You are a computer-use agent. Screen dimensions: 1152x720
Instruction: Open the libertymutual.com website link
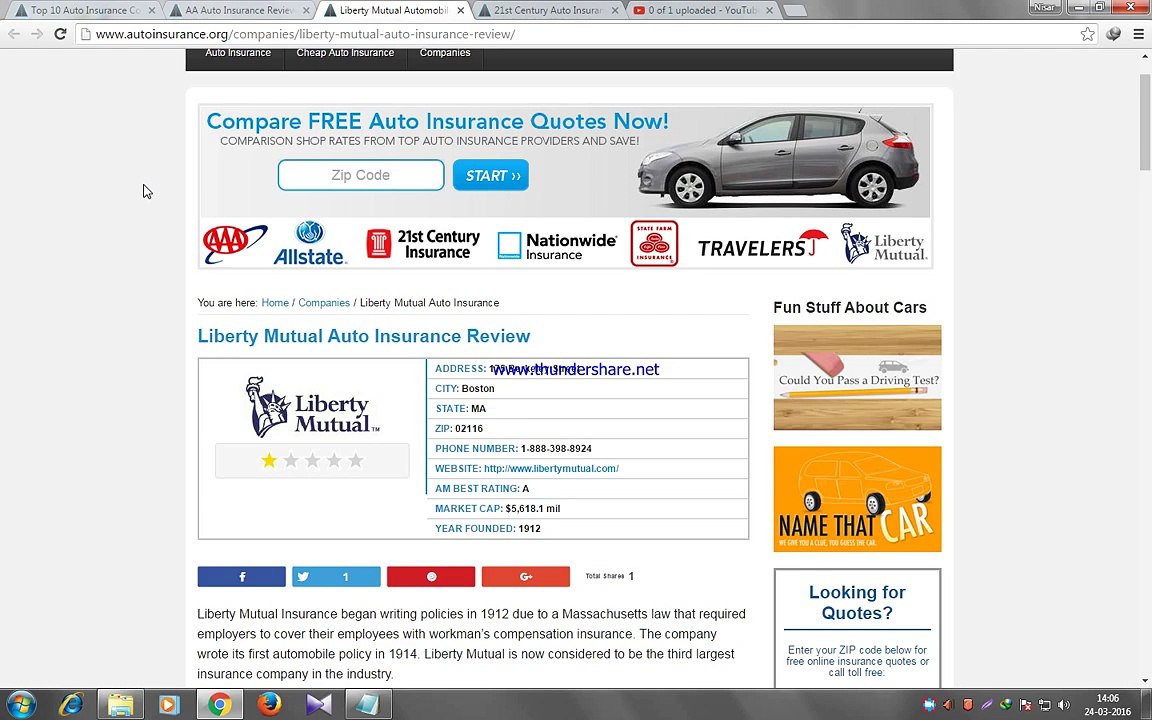coord(551,469)
